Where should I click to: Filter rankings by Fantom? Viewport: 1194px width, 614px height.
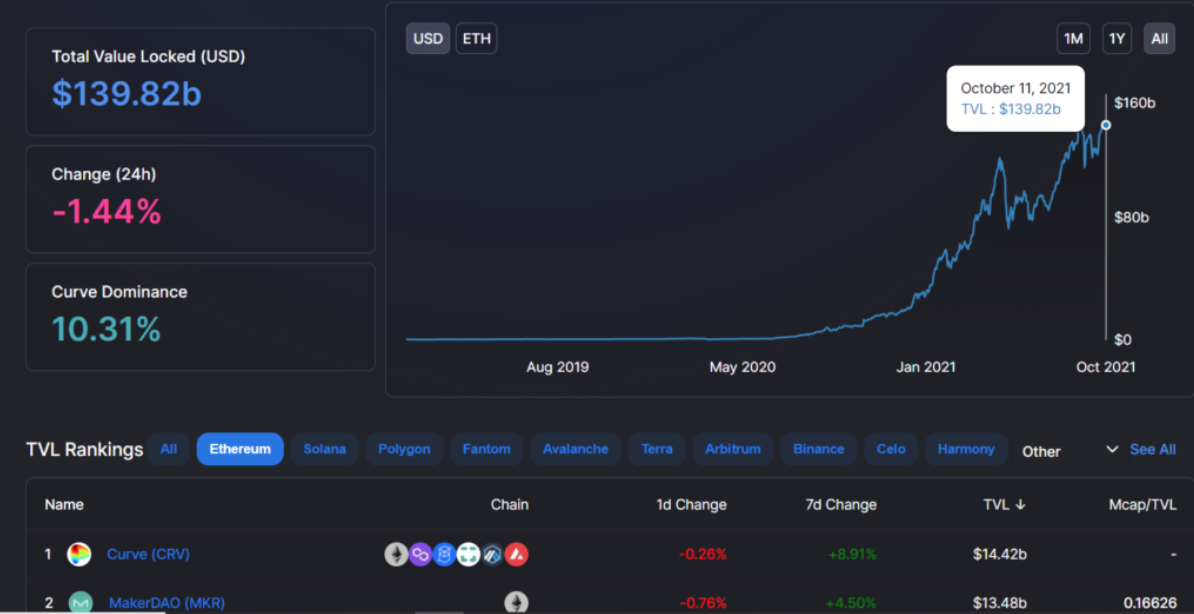pyautogui.click(x=487, y=449)
